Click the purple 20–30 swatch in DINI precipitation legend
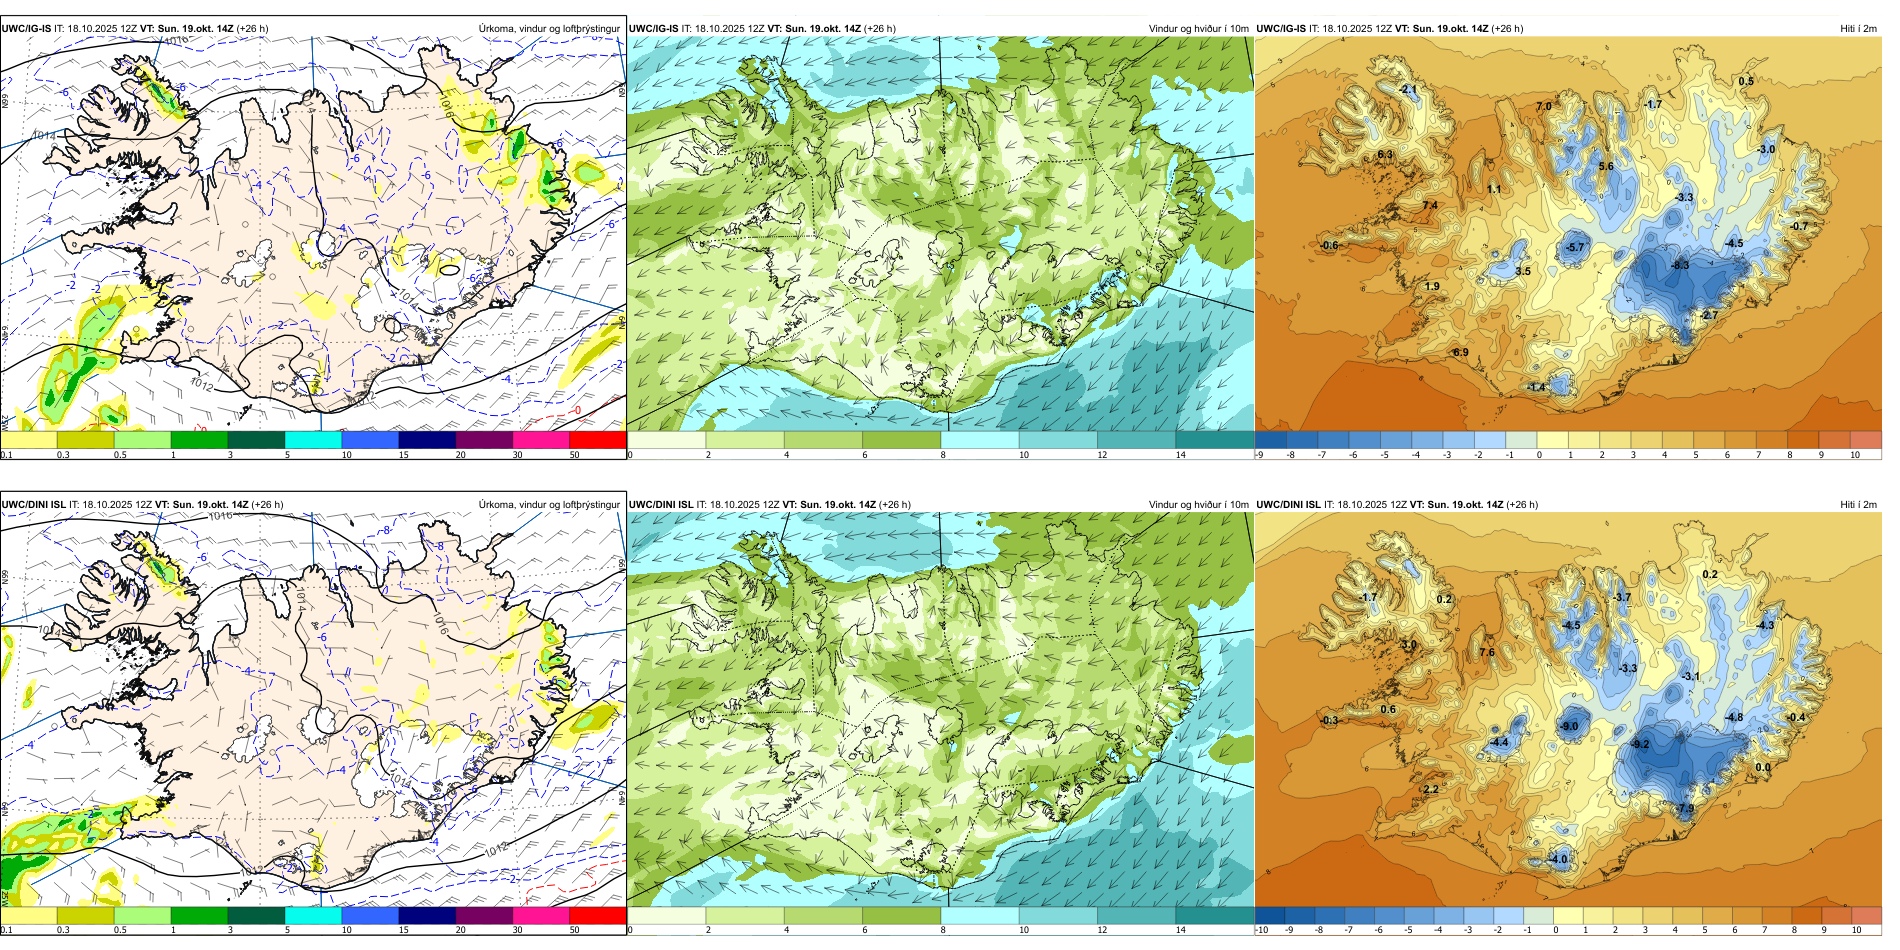The image size is (1900, 950). [484, 915]
